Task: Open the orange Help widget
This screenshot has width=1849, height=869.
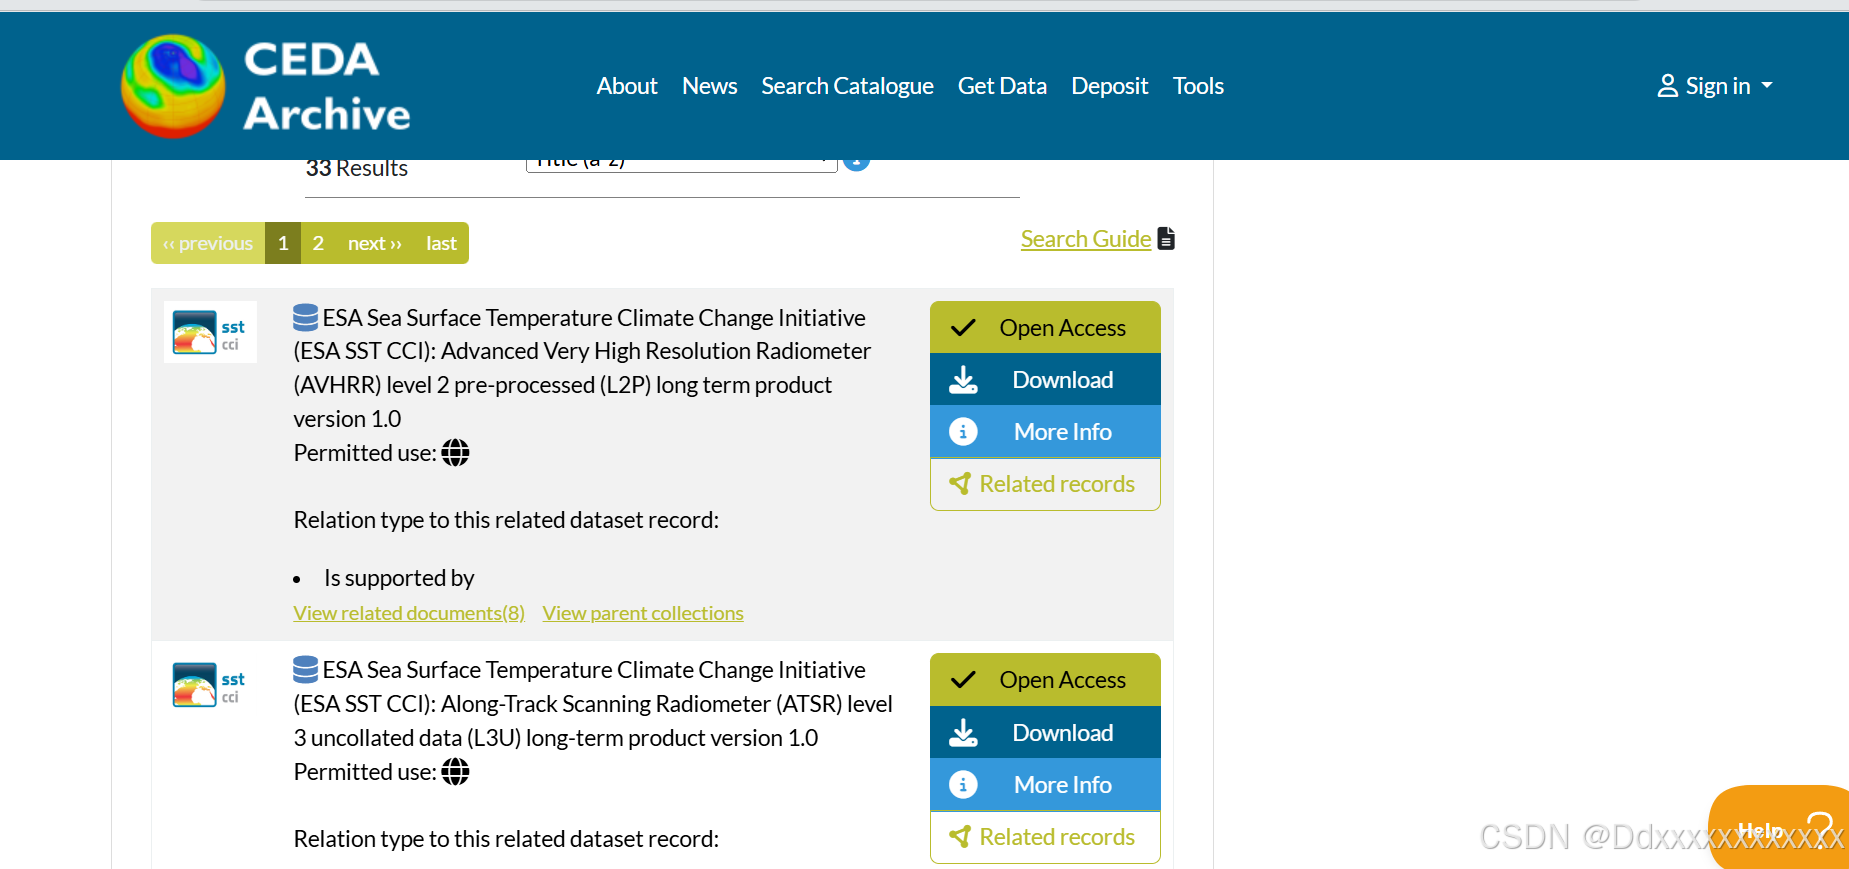Action: (x=1779, y=827)
